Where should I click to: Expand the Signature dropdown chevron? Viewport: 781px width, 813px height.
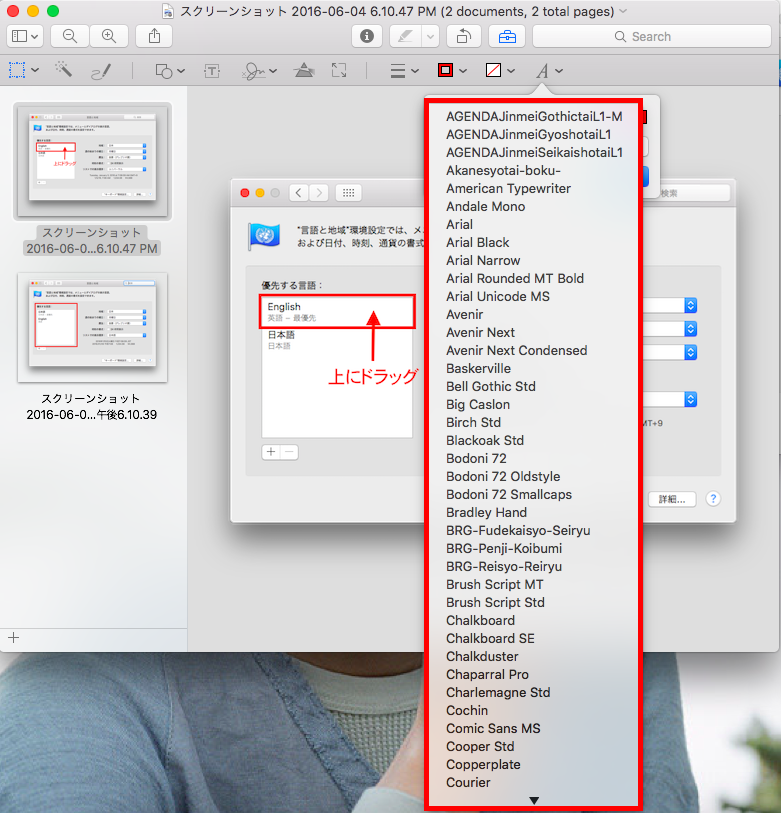point(273,71)
